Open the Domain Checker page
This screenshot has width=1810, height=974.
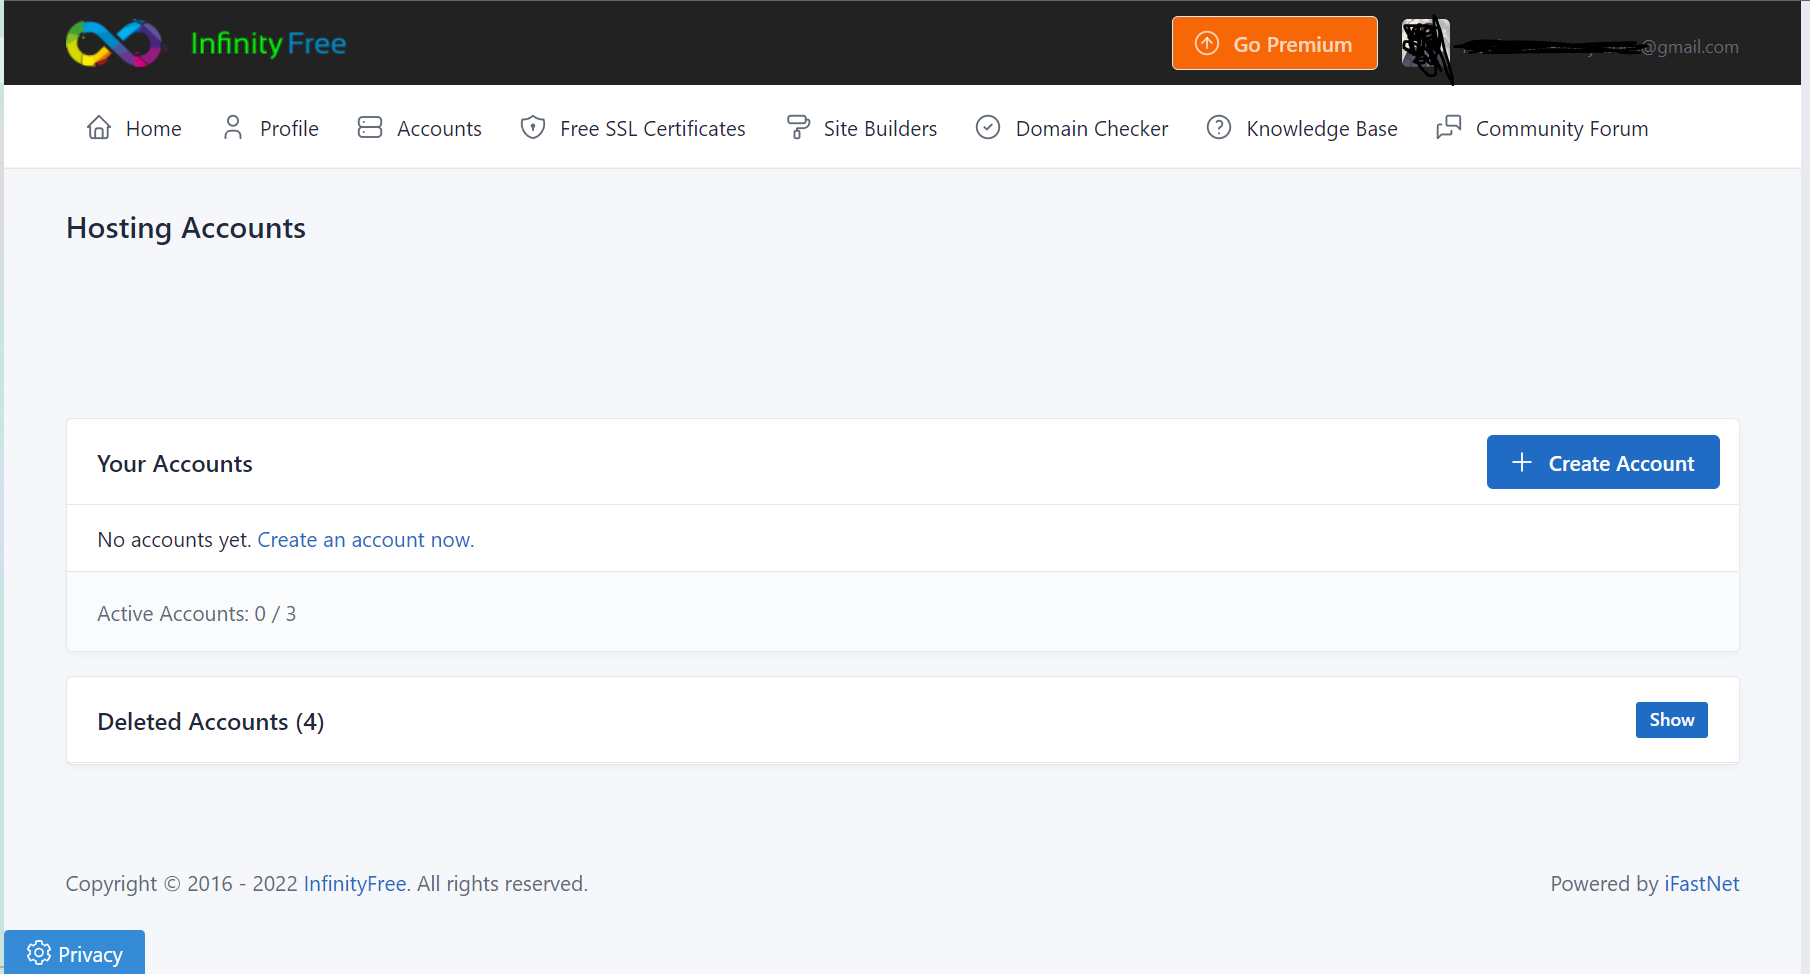tap(1072, 128)
